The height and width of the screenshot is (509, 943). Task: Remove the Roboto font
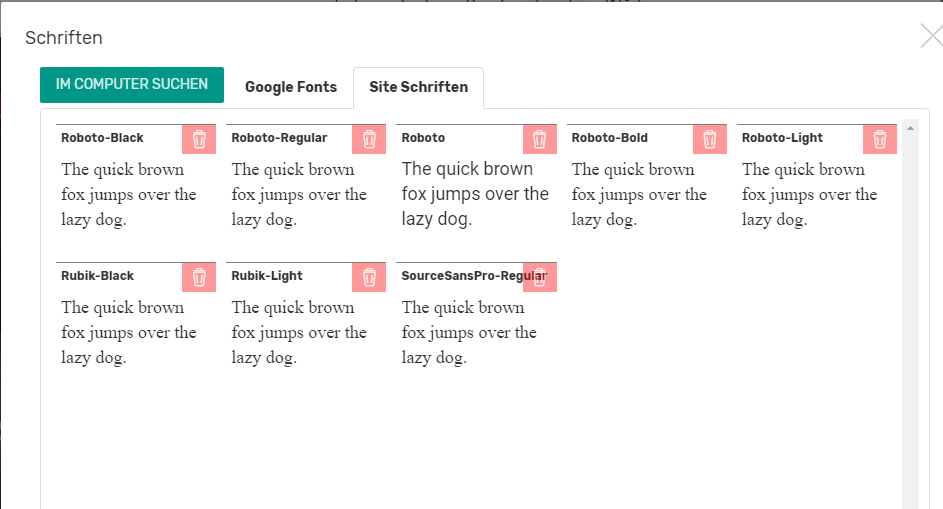click(540, 139)
